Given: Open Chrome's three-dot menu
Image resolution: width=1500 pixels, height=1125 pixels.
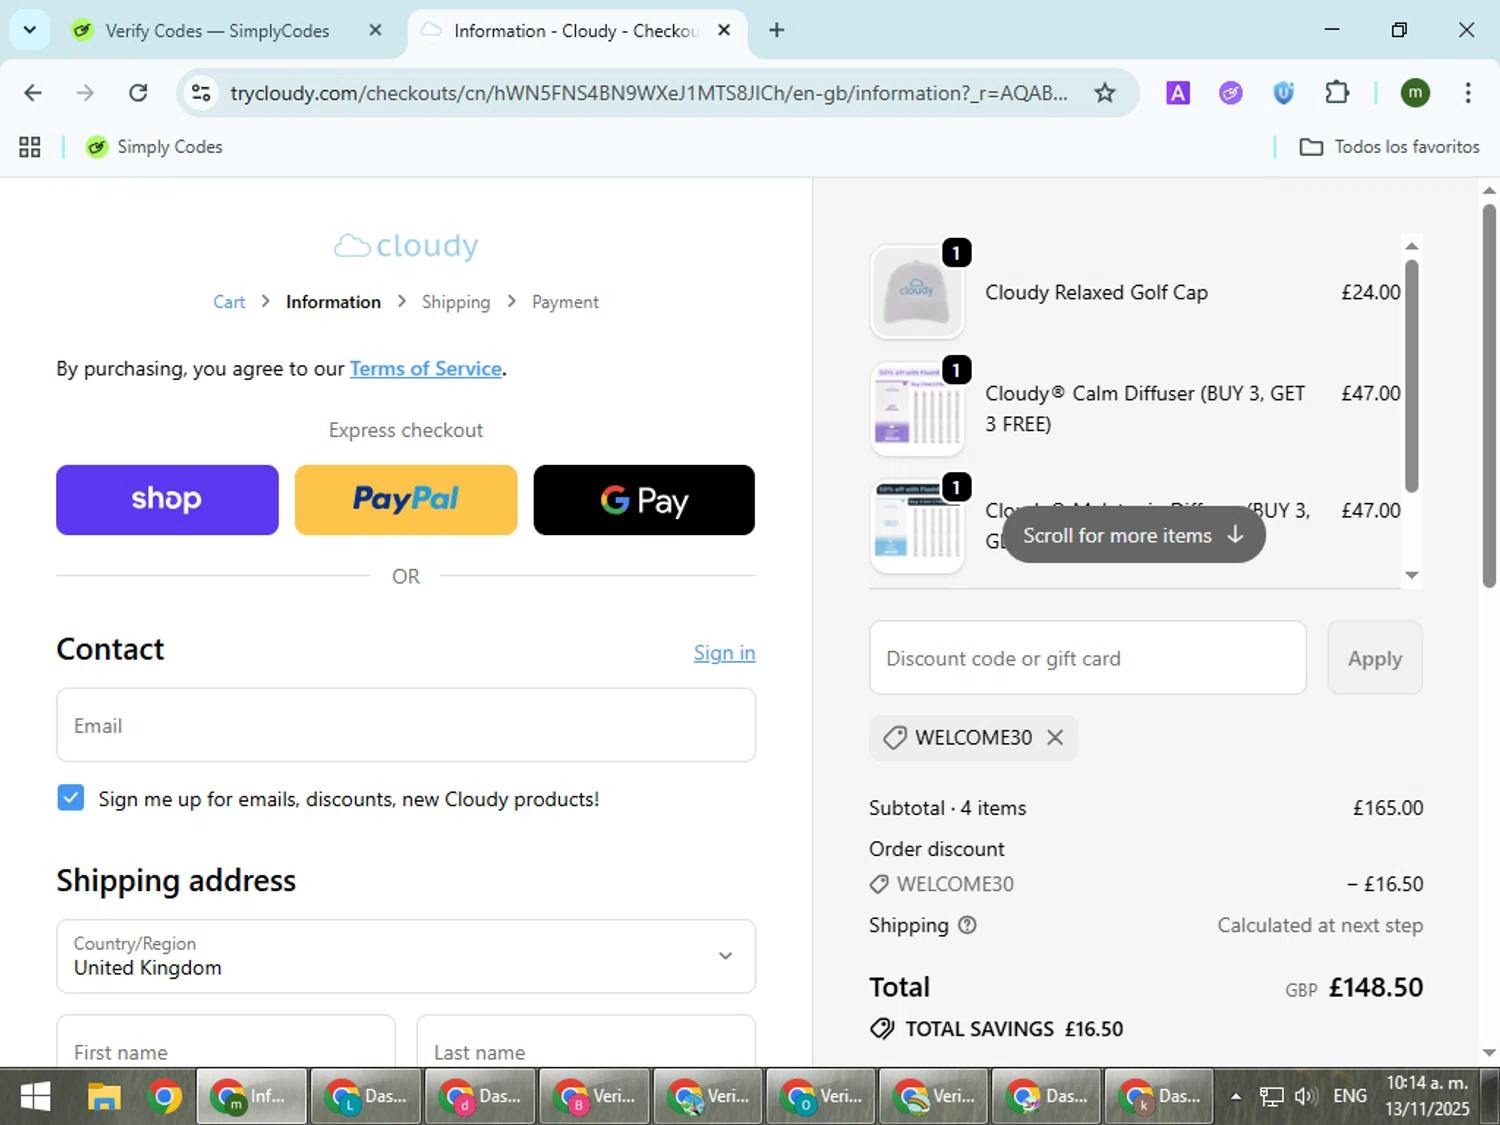Looking at the screenshot, I should pos(1468,93).
